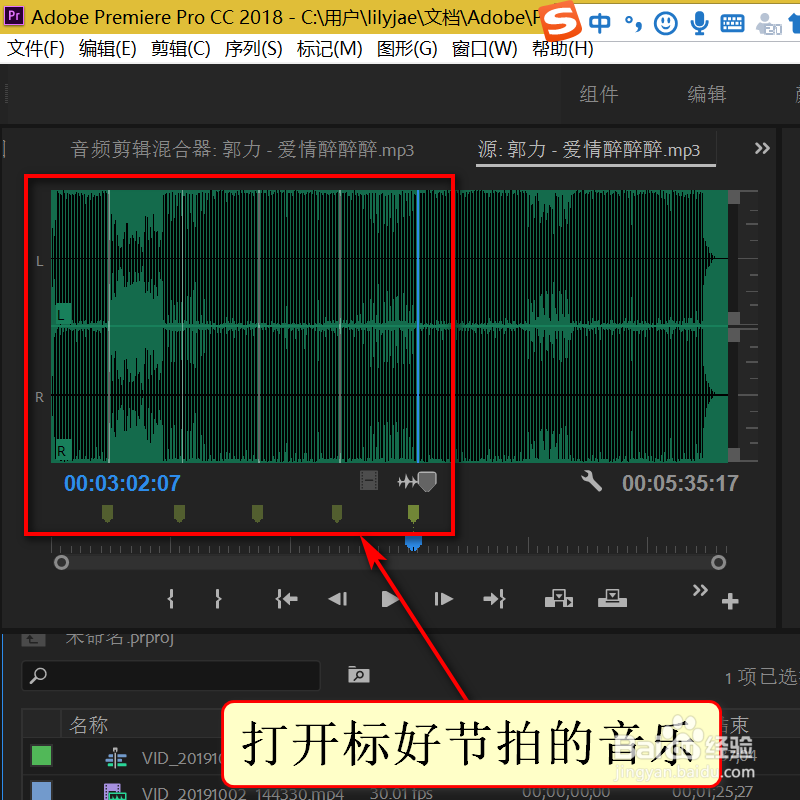Expand hidden transport controls via double chevron
The image size is (800, 800).
tap(699, 591)
